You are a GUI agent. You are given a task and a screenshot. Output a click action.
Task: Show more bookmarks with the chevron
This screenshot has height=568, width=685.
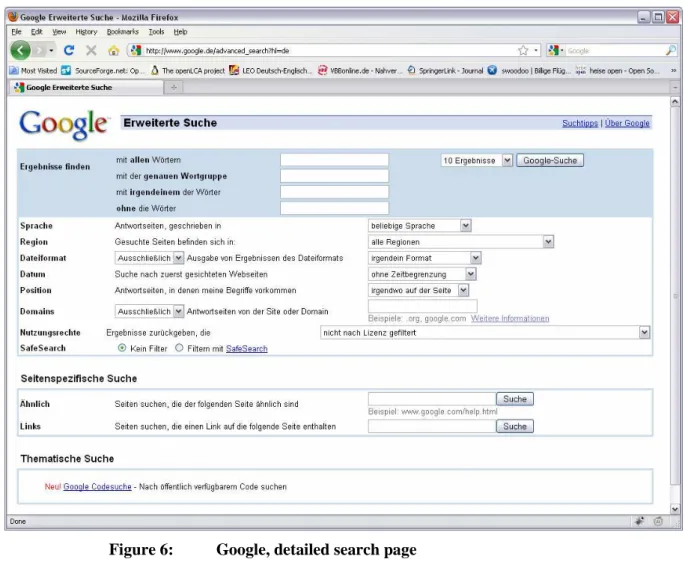click(674, 70)
